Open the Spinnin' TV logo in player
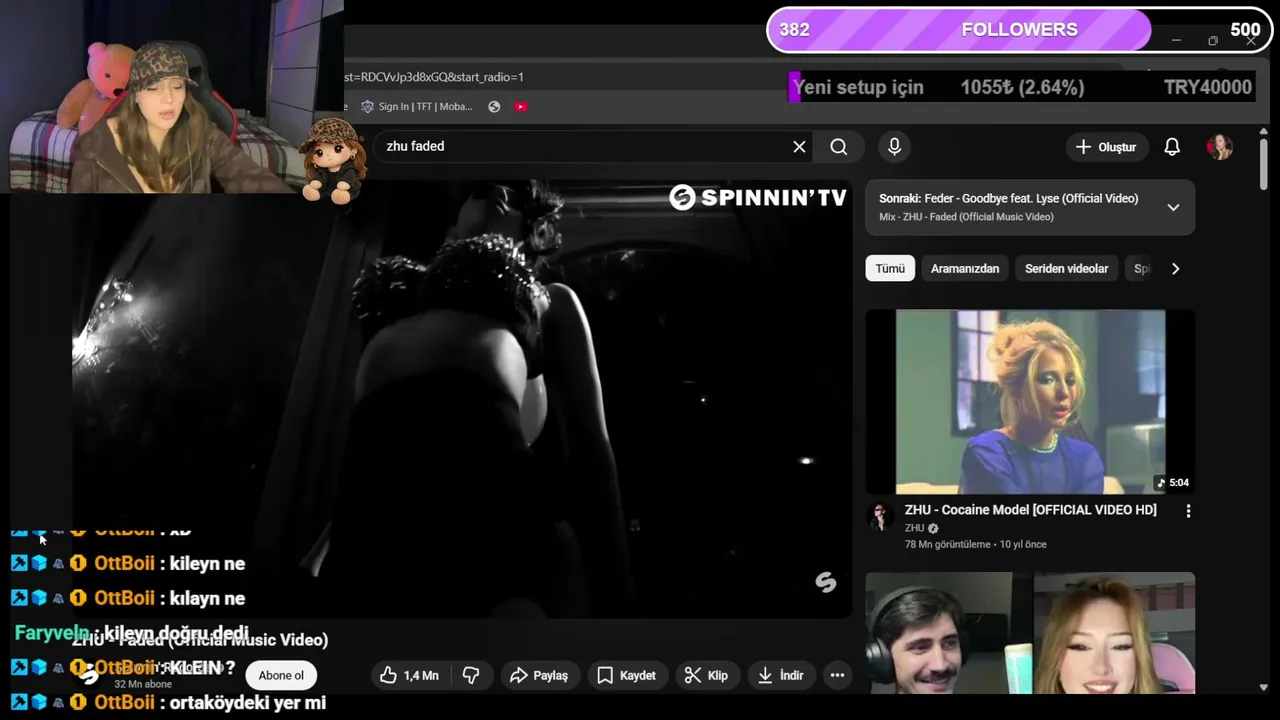This screenshot has height=720, width=1280. pyautogui.click(x=757, y=198)
